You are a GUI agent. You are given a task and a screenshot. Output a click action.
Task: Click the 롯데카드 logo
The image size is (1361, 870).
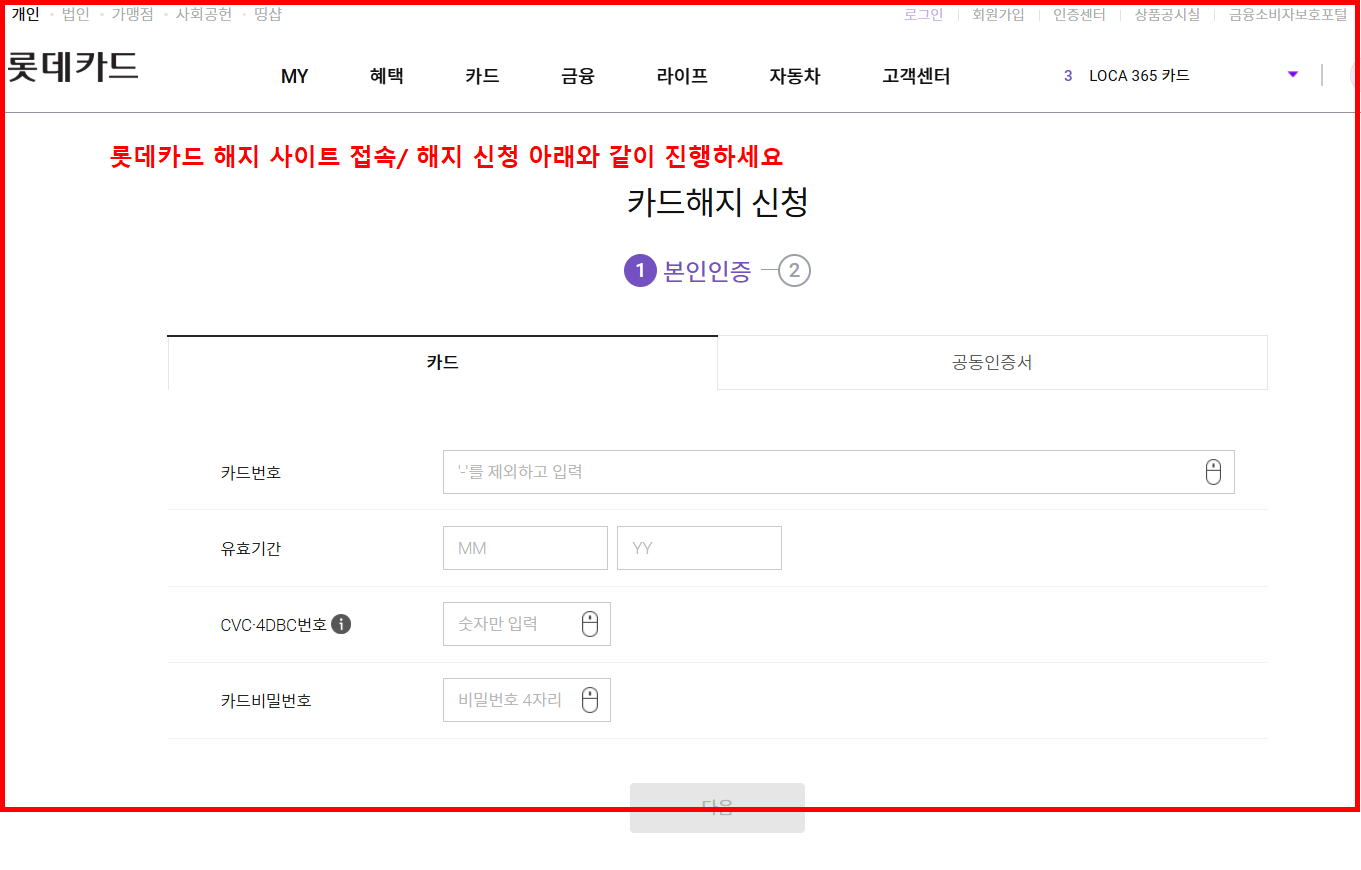point(73,66)
